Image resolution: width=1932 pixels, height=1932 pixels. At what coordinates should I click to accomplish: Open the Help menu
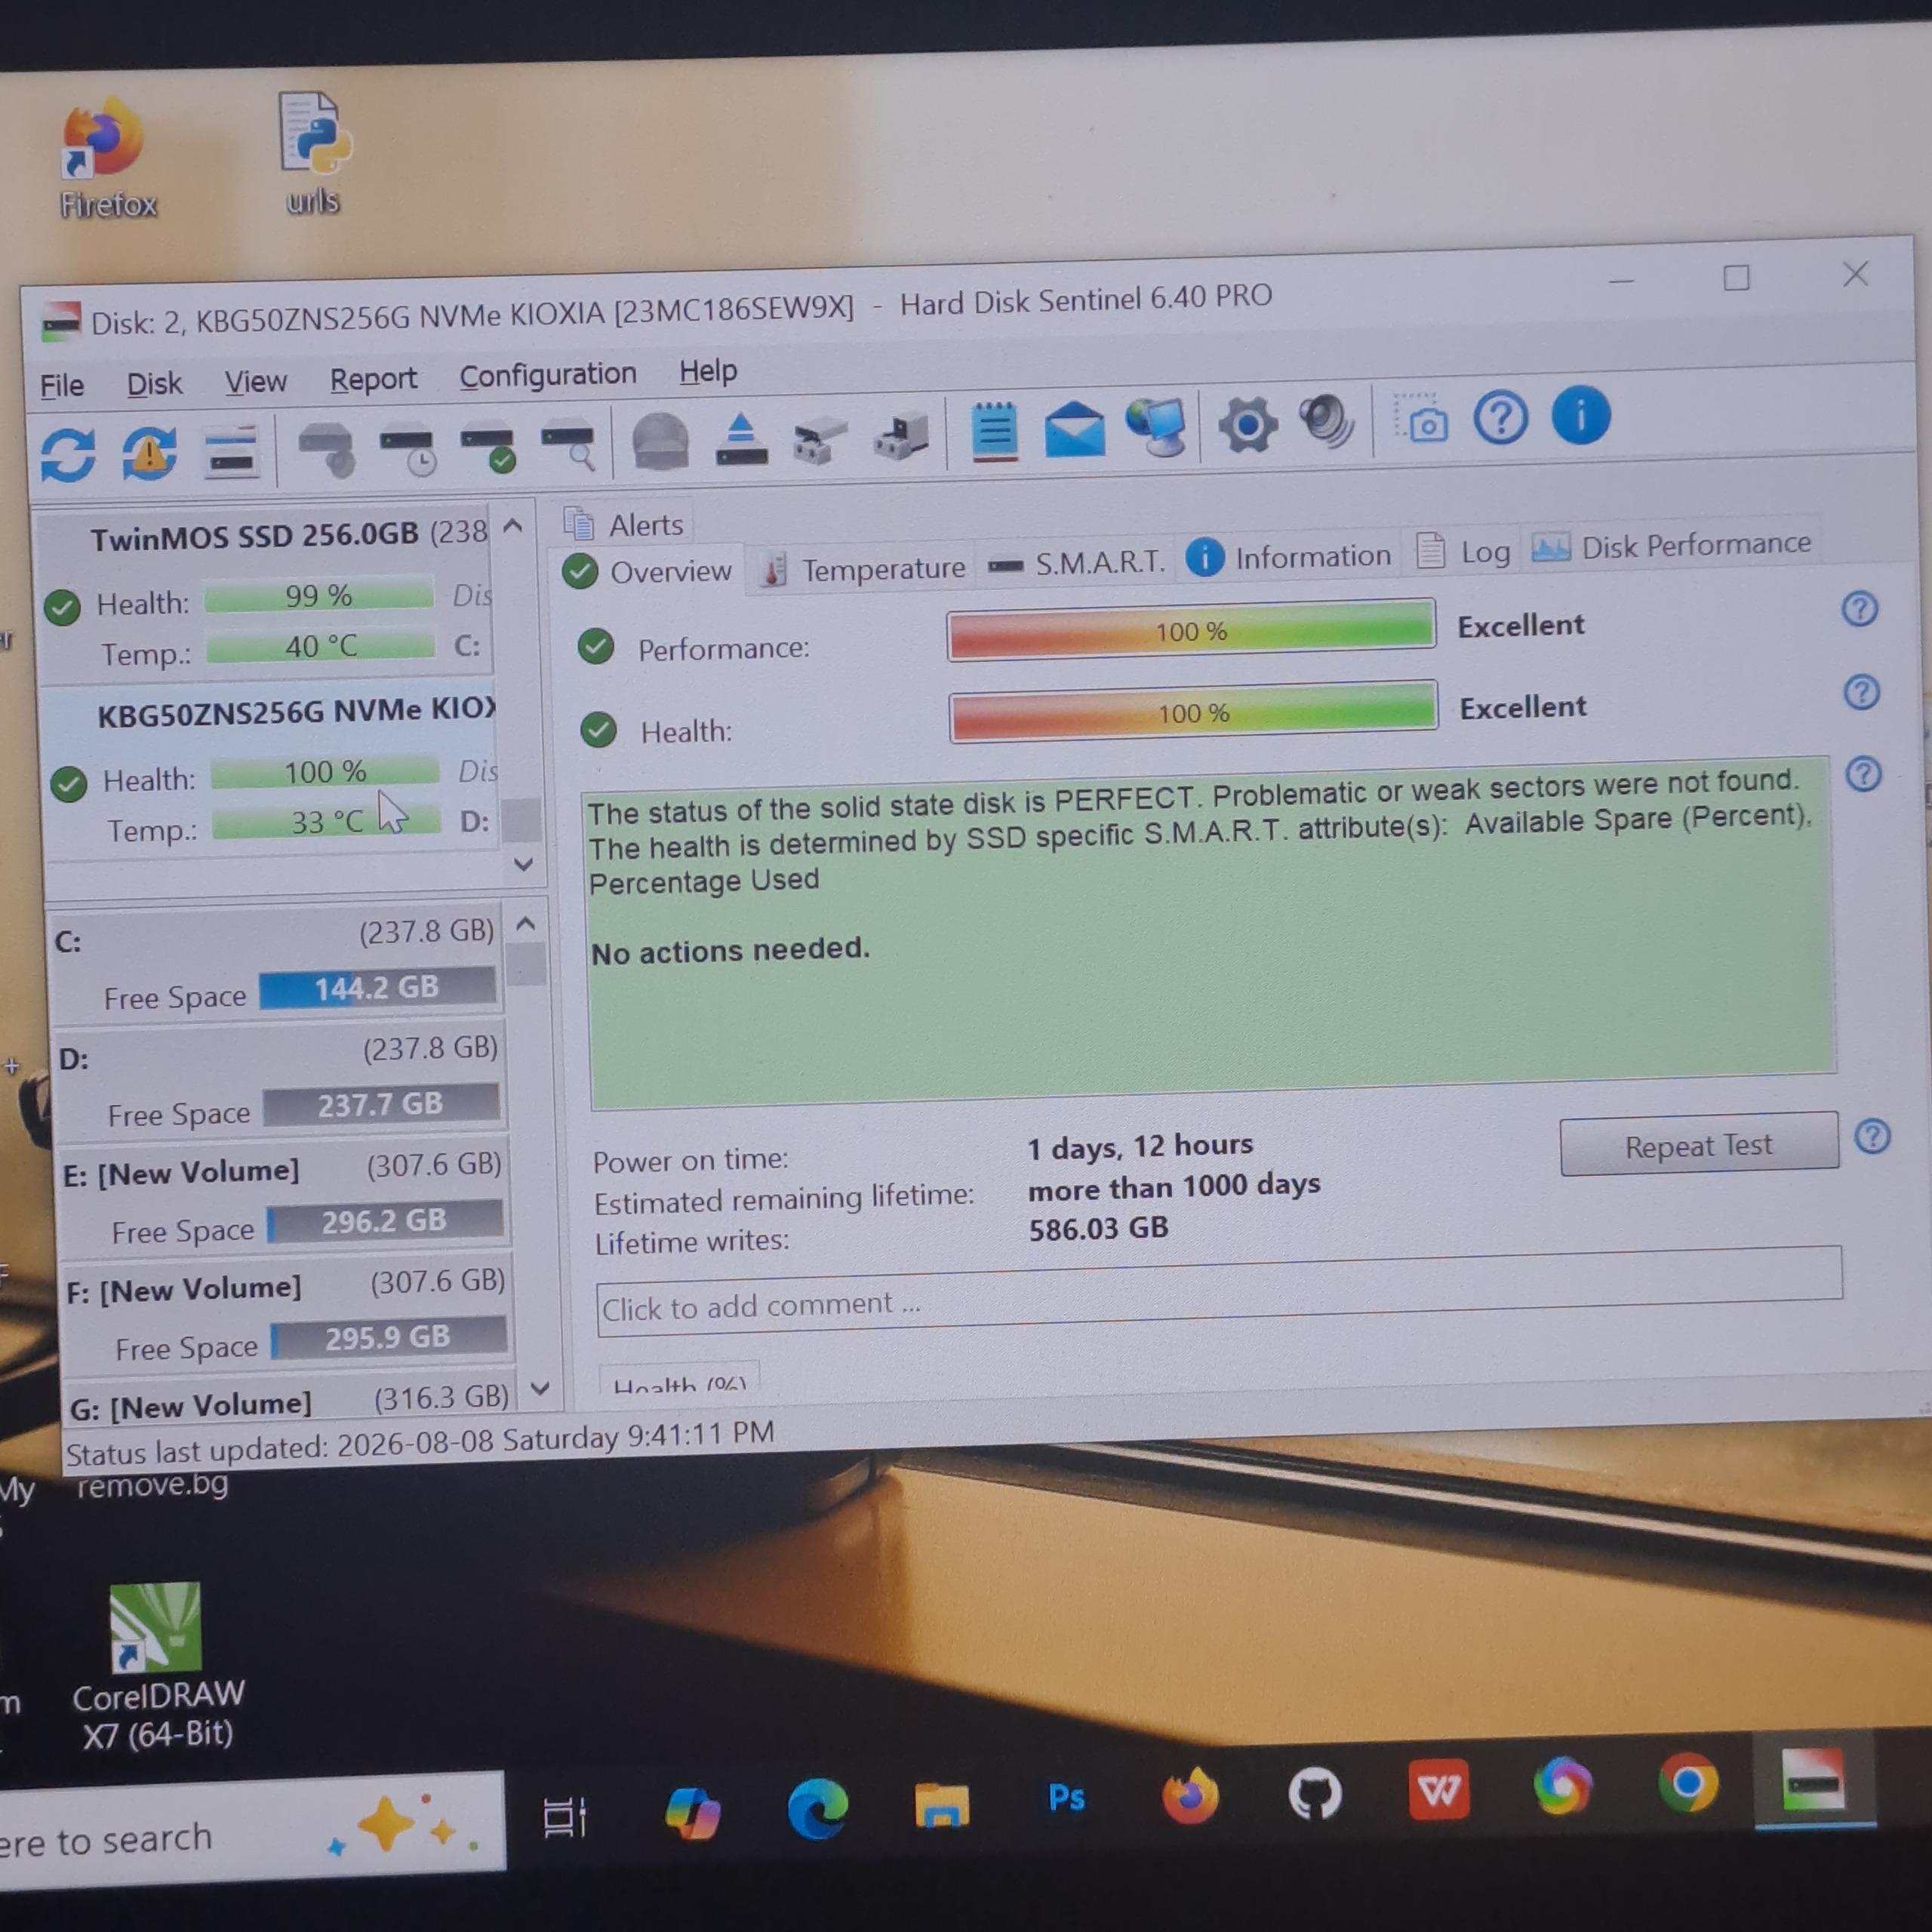708,371
